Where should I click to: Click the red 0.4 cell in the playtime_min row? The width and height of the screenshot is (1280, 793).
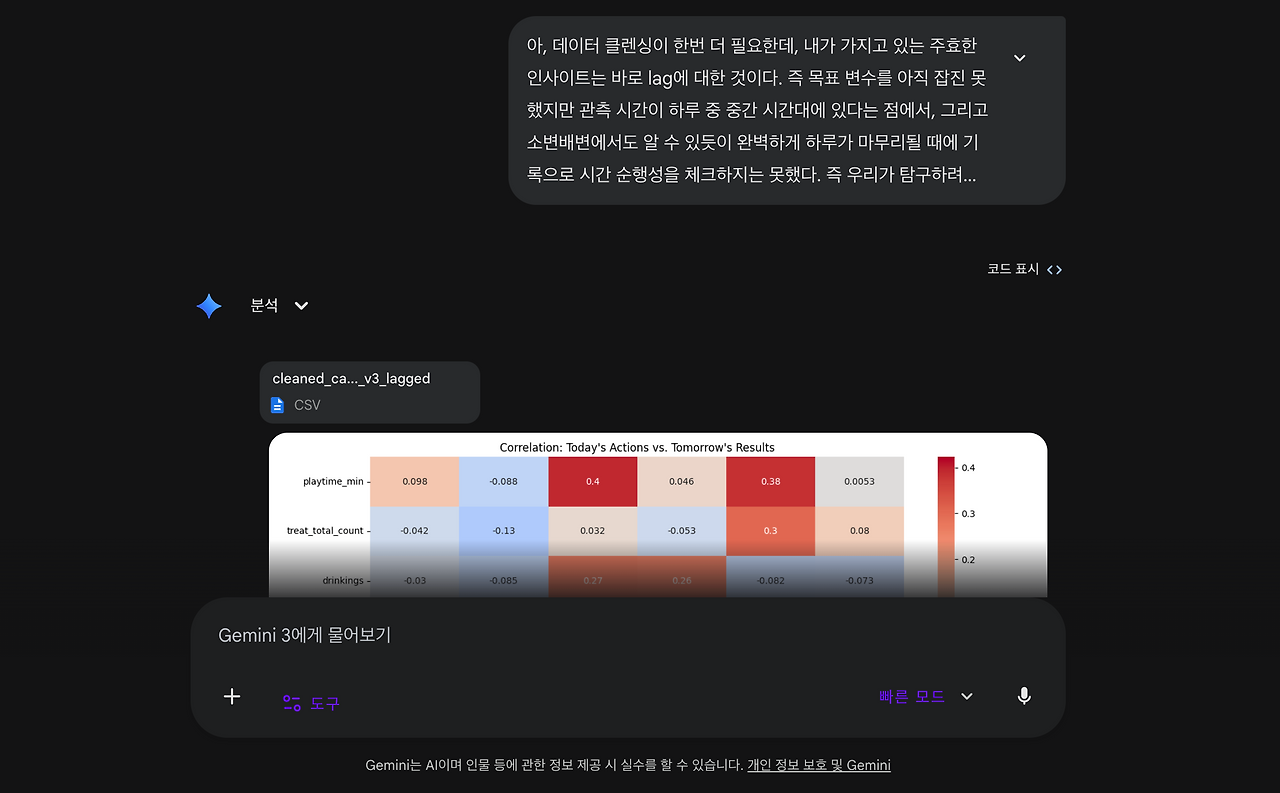point(592,481)
